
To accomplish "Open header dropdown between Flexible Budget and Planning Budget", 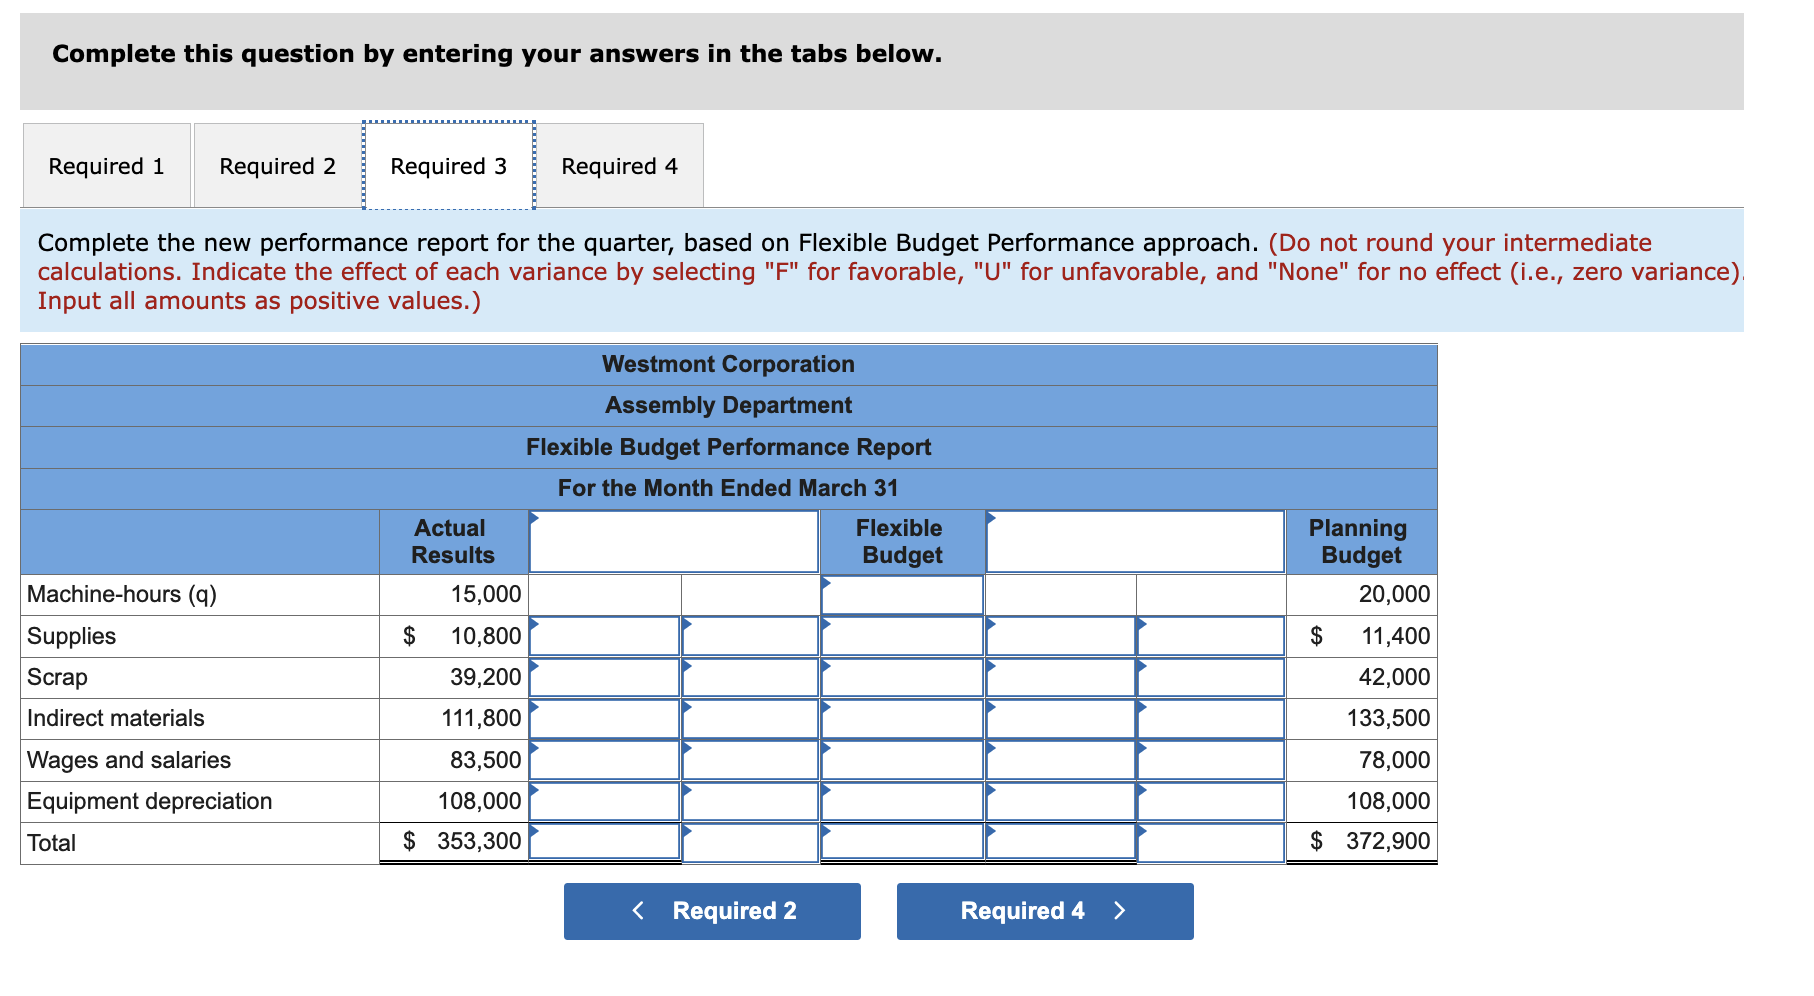I will pyautogui.click(x=1135, y=542).
